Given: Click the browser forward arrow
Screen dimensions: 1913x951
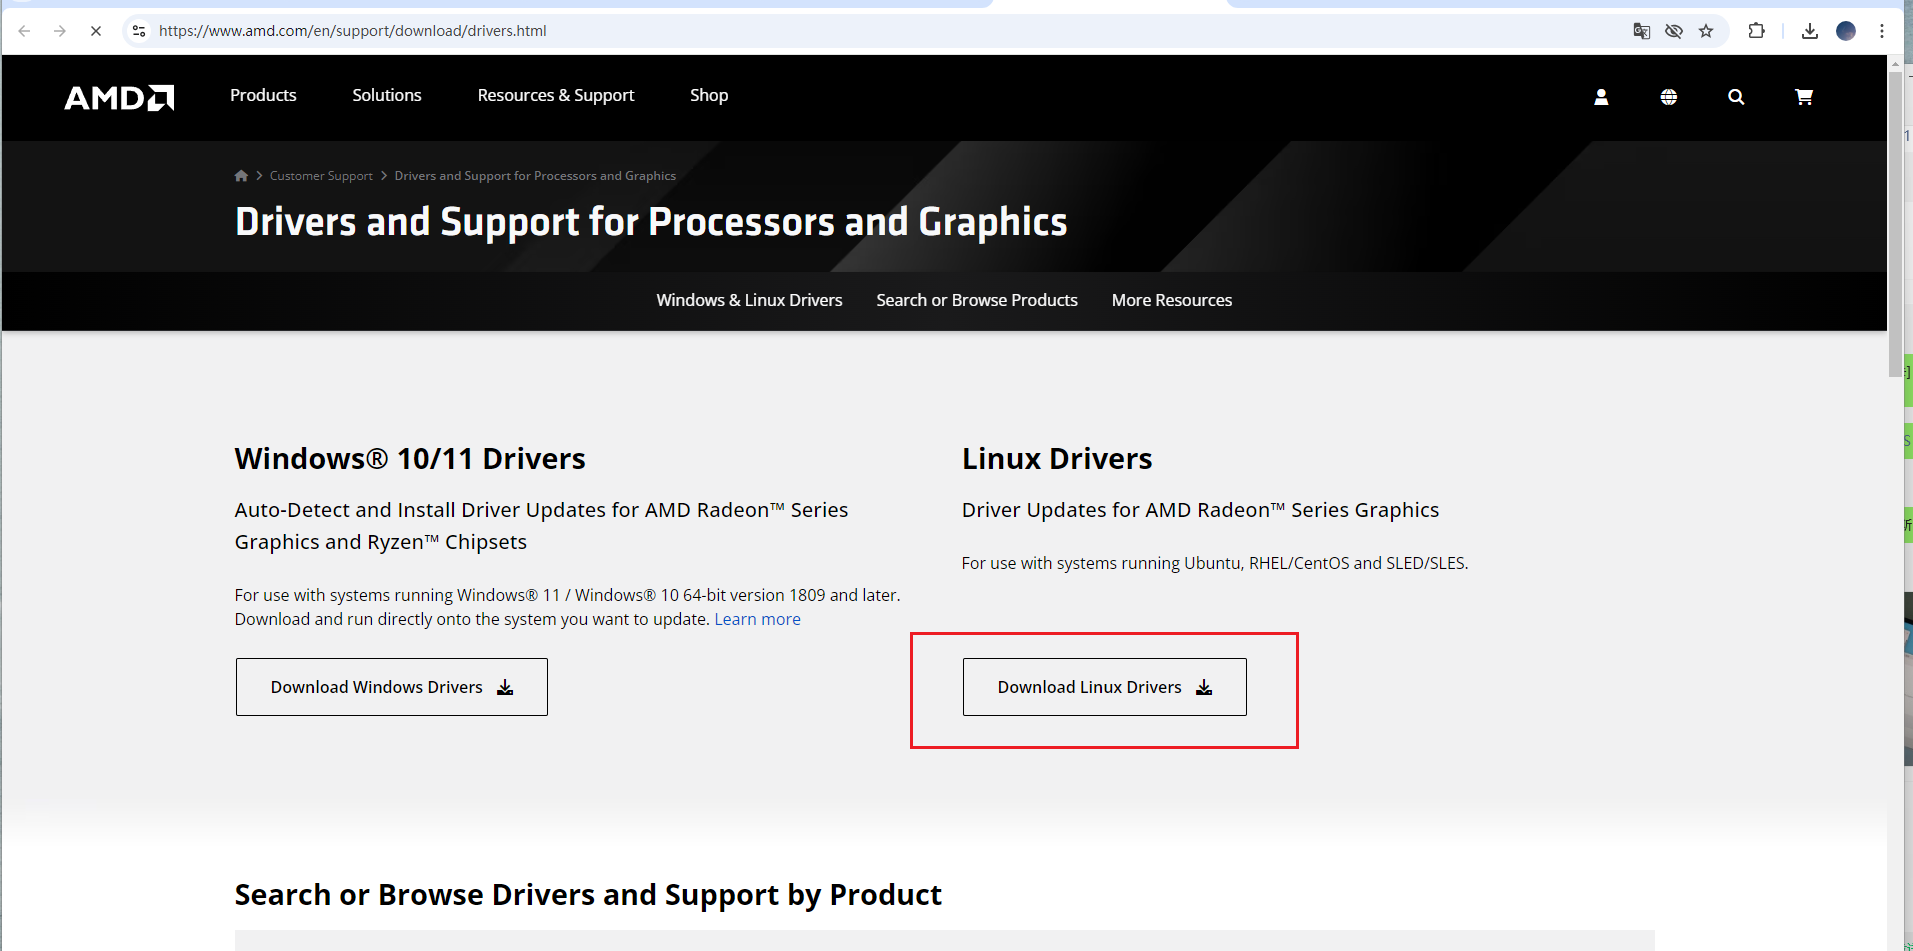Looking at the screenshot, I should [x=60, y=31].
